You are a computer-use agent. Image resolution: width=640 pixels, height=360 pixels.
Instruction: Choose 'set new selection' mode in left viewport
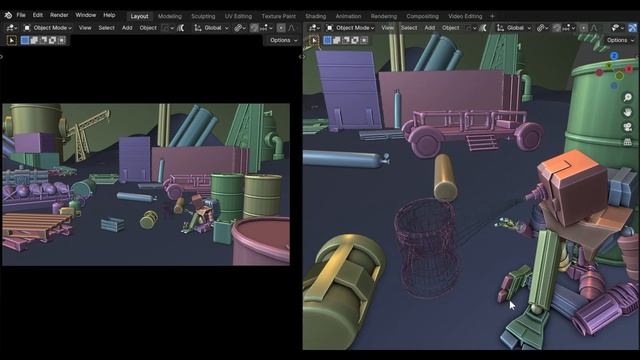(x=25, y=40)
